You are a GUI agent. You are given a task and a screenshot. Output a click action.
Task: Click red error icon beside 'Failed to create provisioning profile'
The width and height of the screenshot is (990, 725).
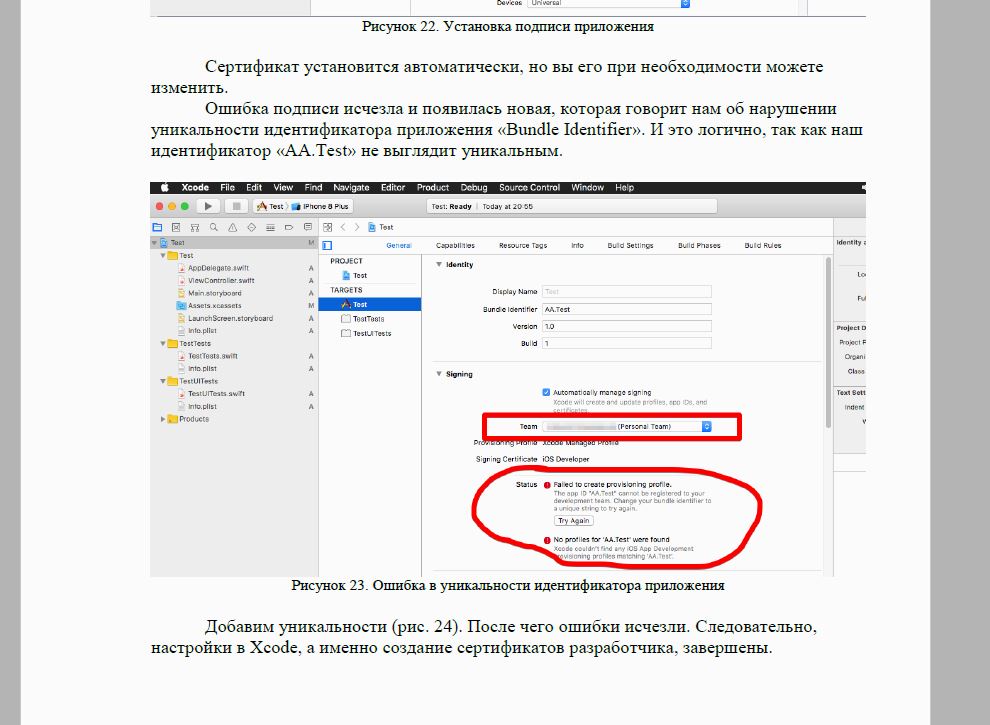[x=547, y=485]
